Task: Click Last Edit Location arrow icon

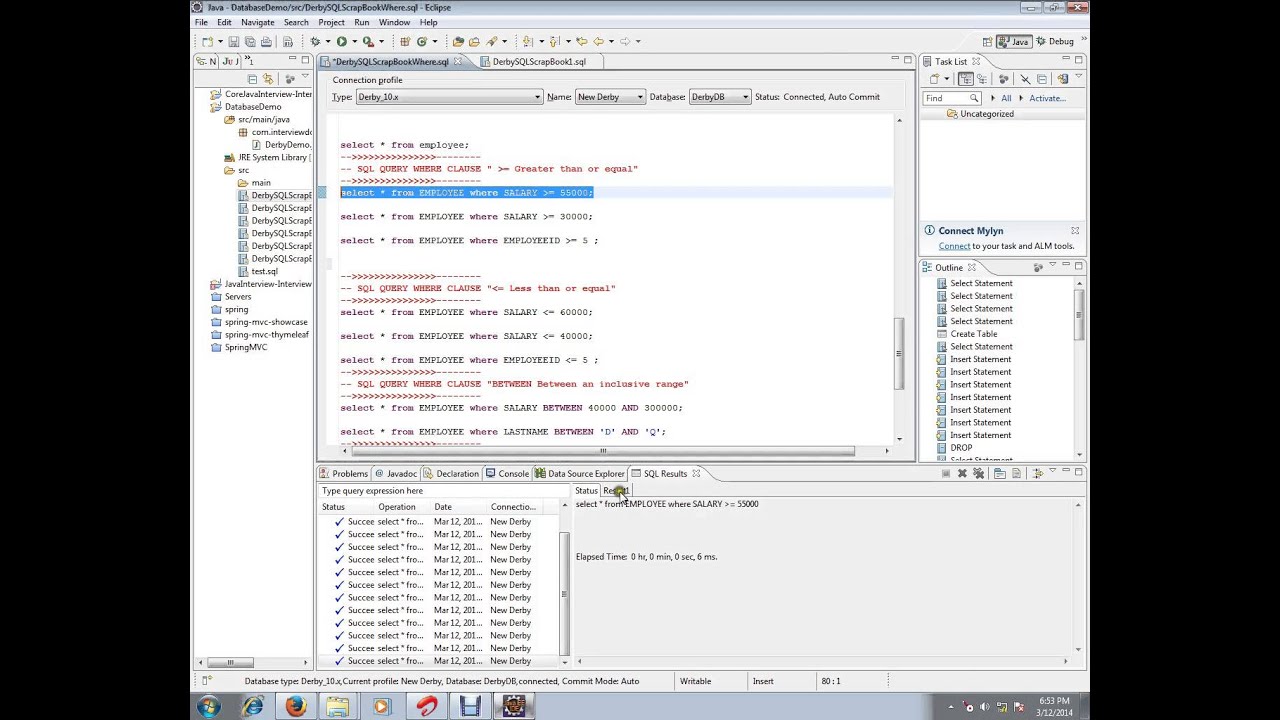Action: 581,41
